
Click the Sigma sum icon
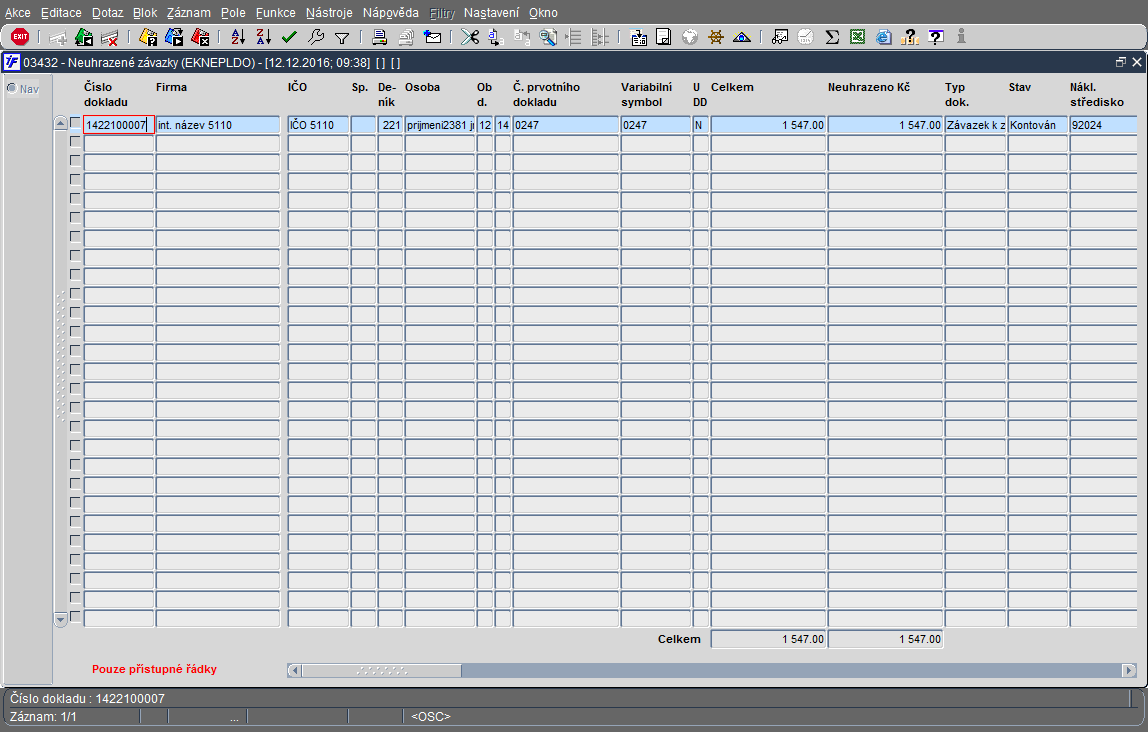[x=832, y=37]
